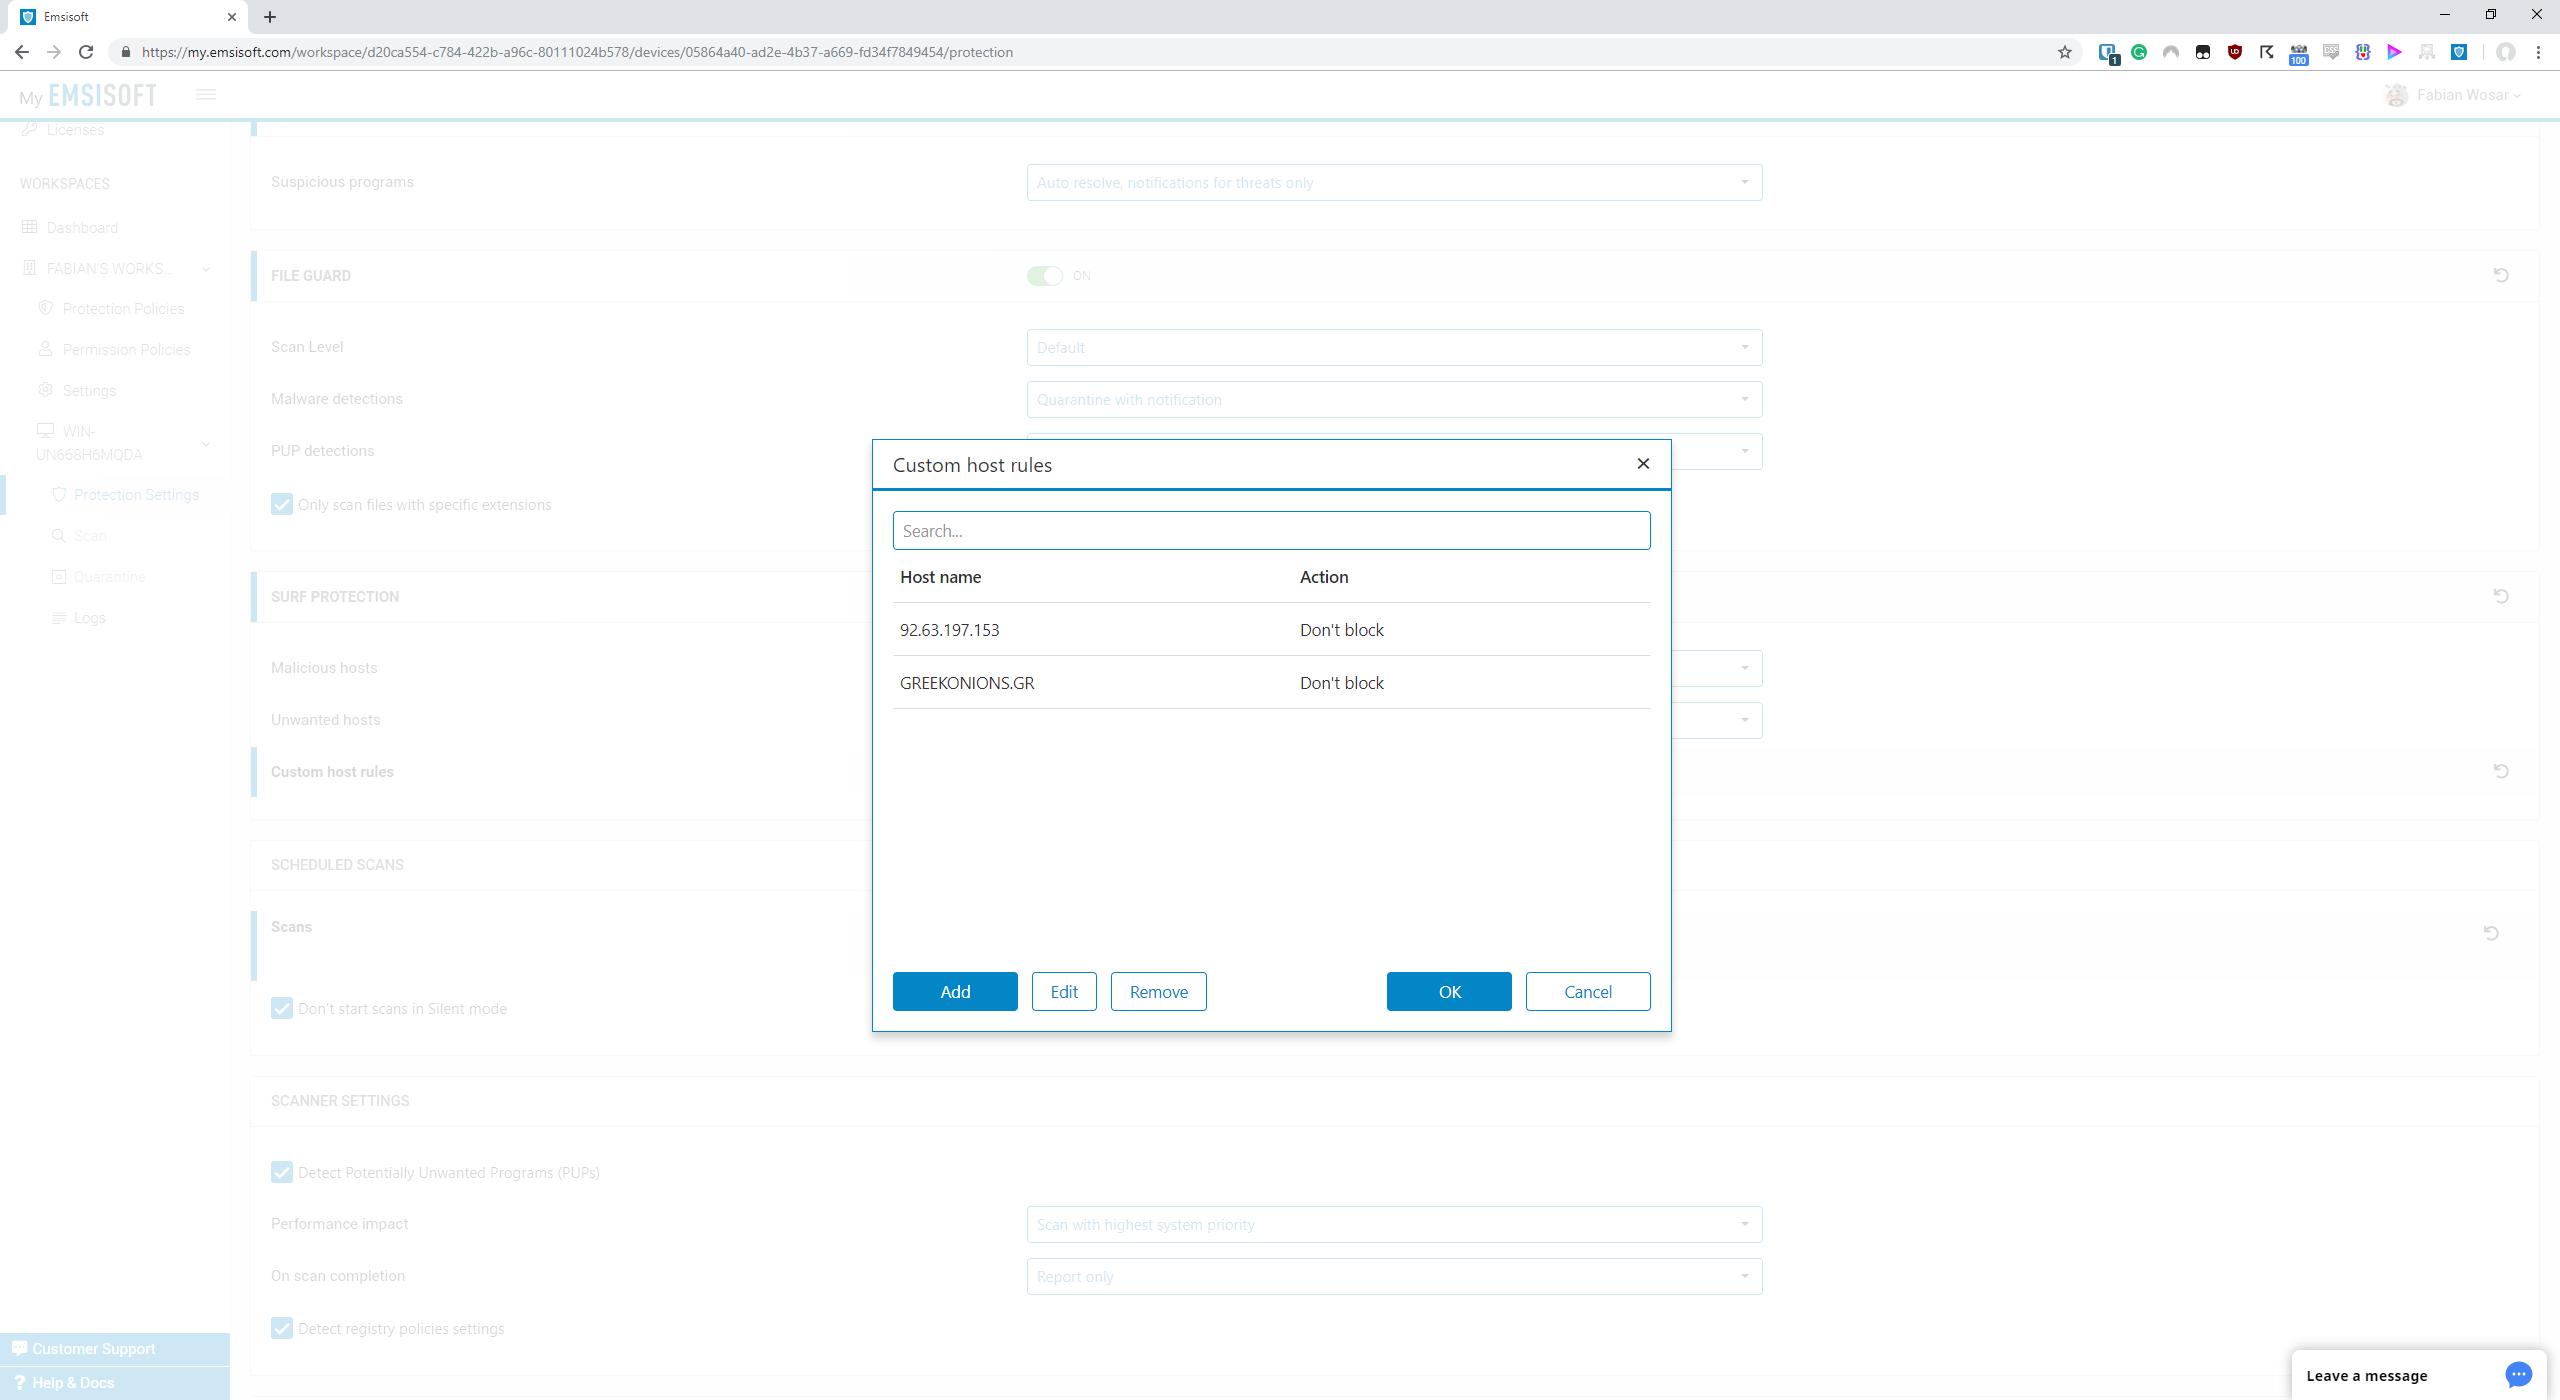Open the Suspicious programs dropdown
This screenshot has height=1400, width=2560.
(1394, 183)
